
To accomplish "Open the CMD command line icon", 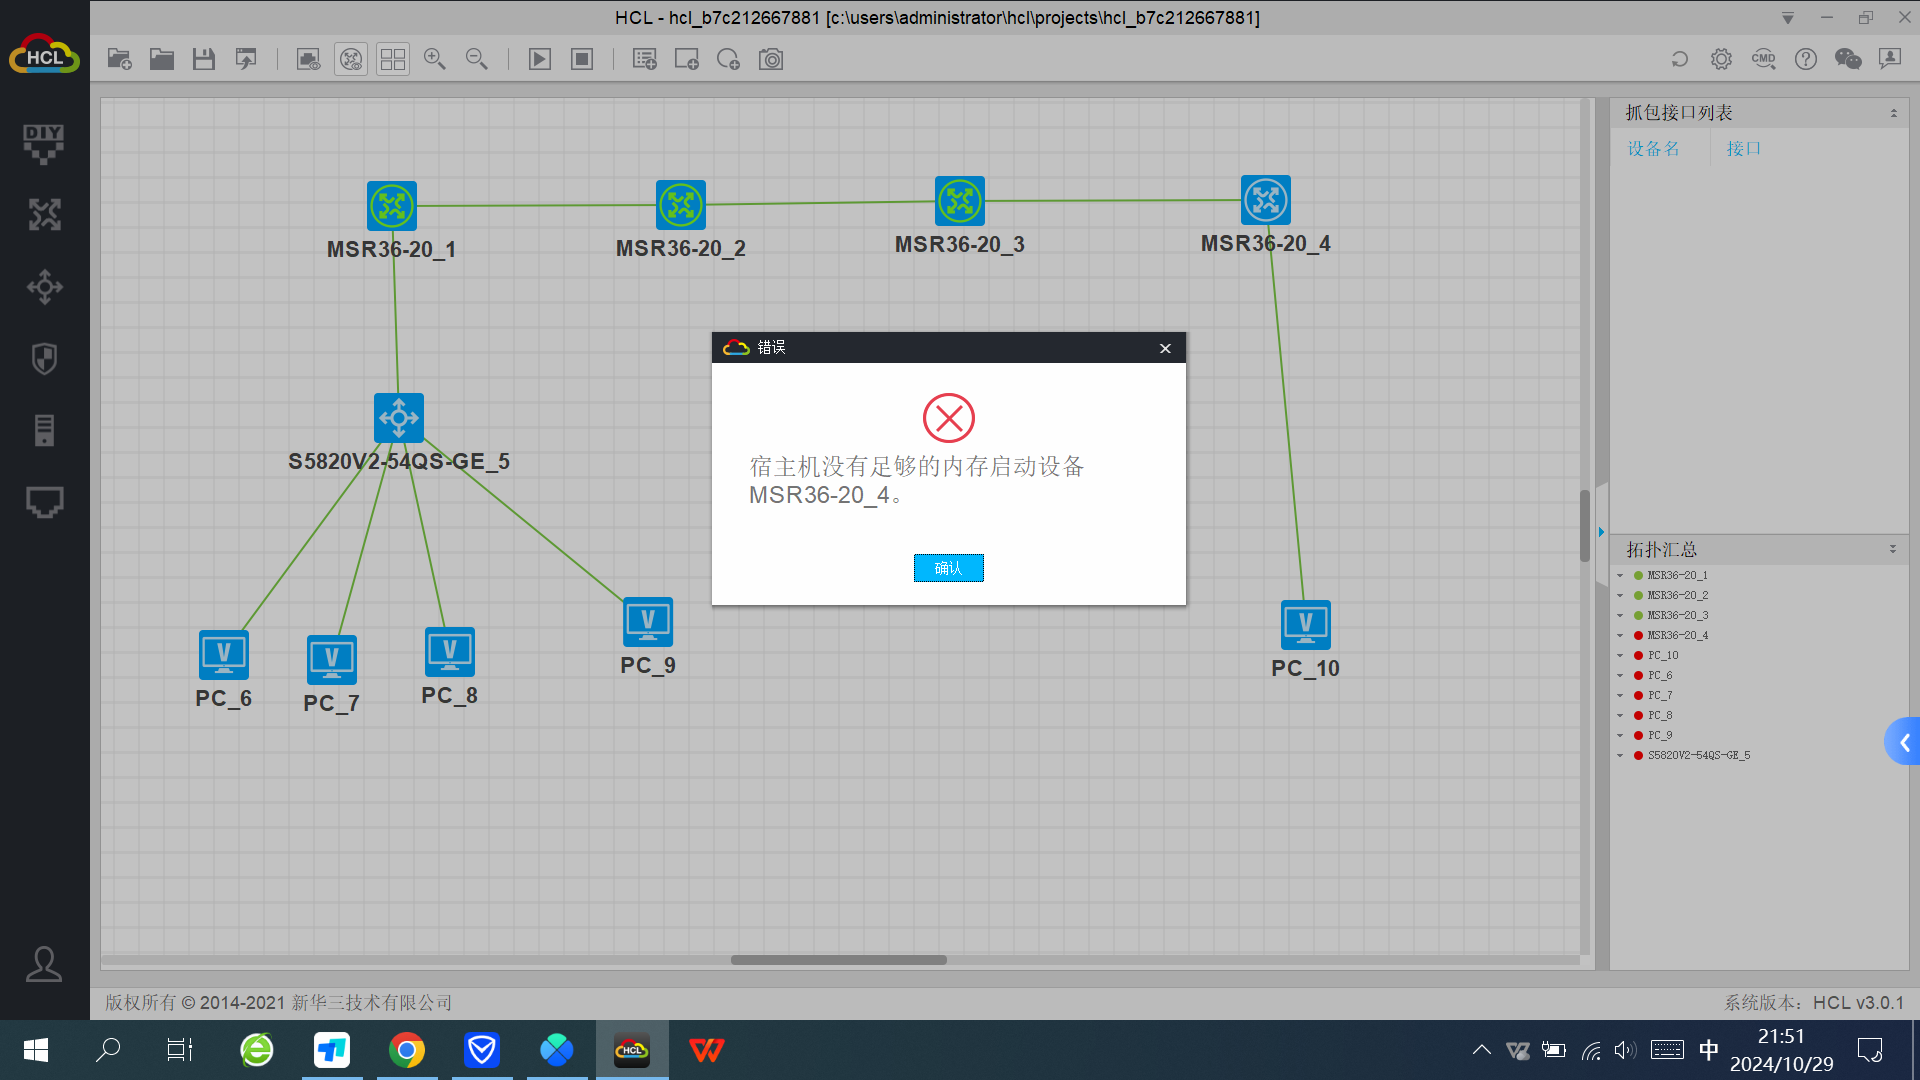I will click(x=1763, y=59).
